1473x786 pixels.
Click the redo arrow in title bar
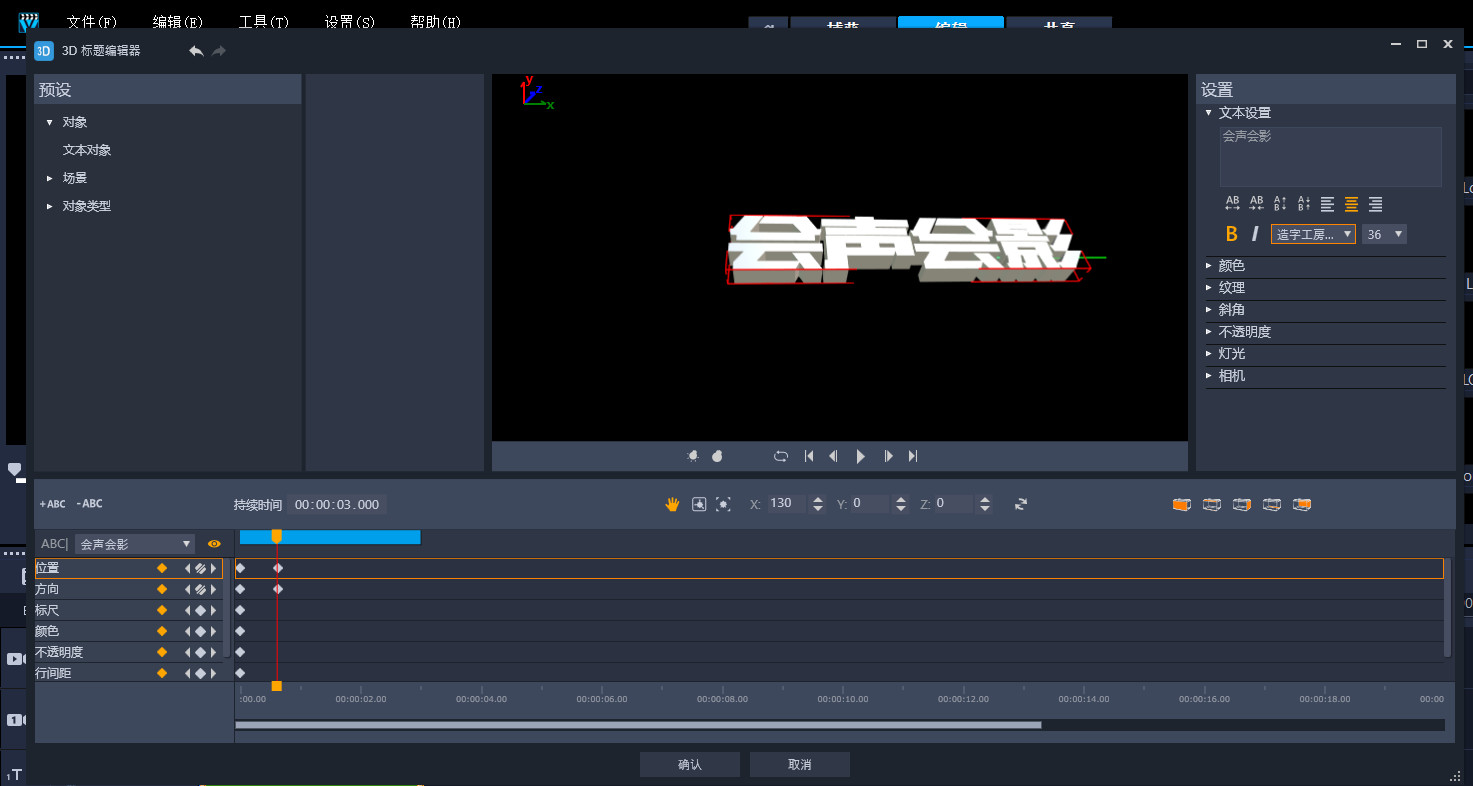pyautogui.click(x=219, y=51)
